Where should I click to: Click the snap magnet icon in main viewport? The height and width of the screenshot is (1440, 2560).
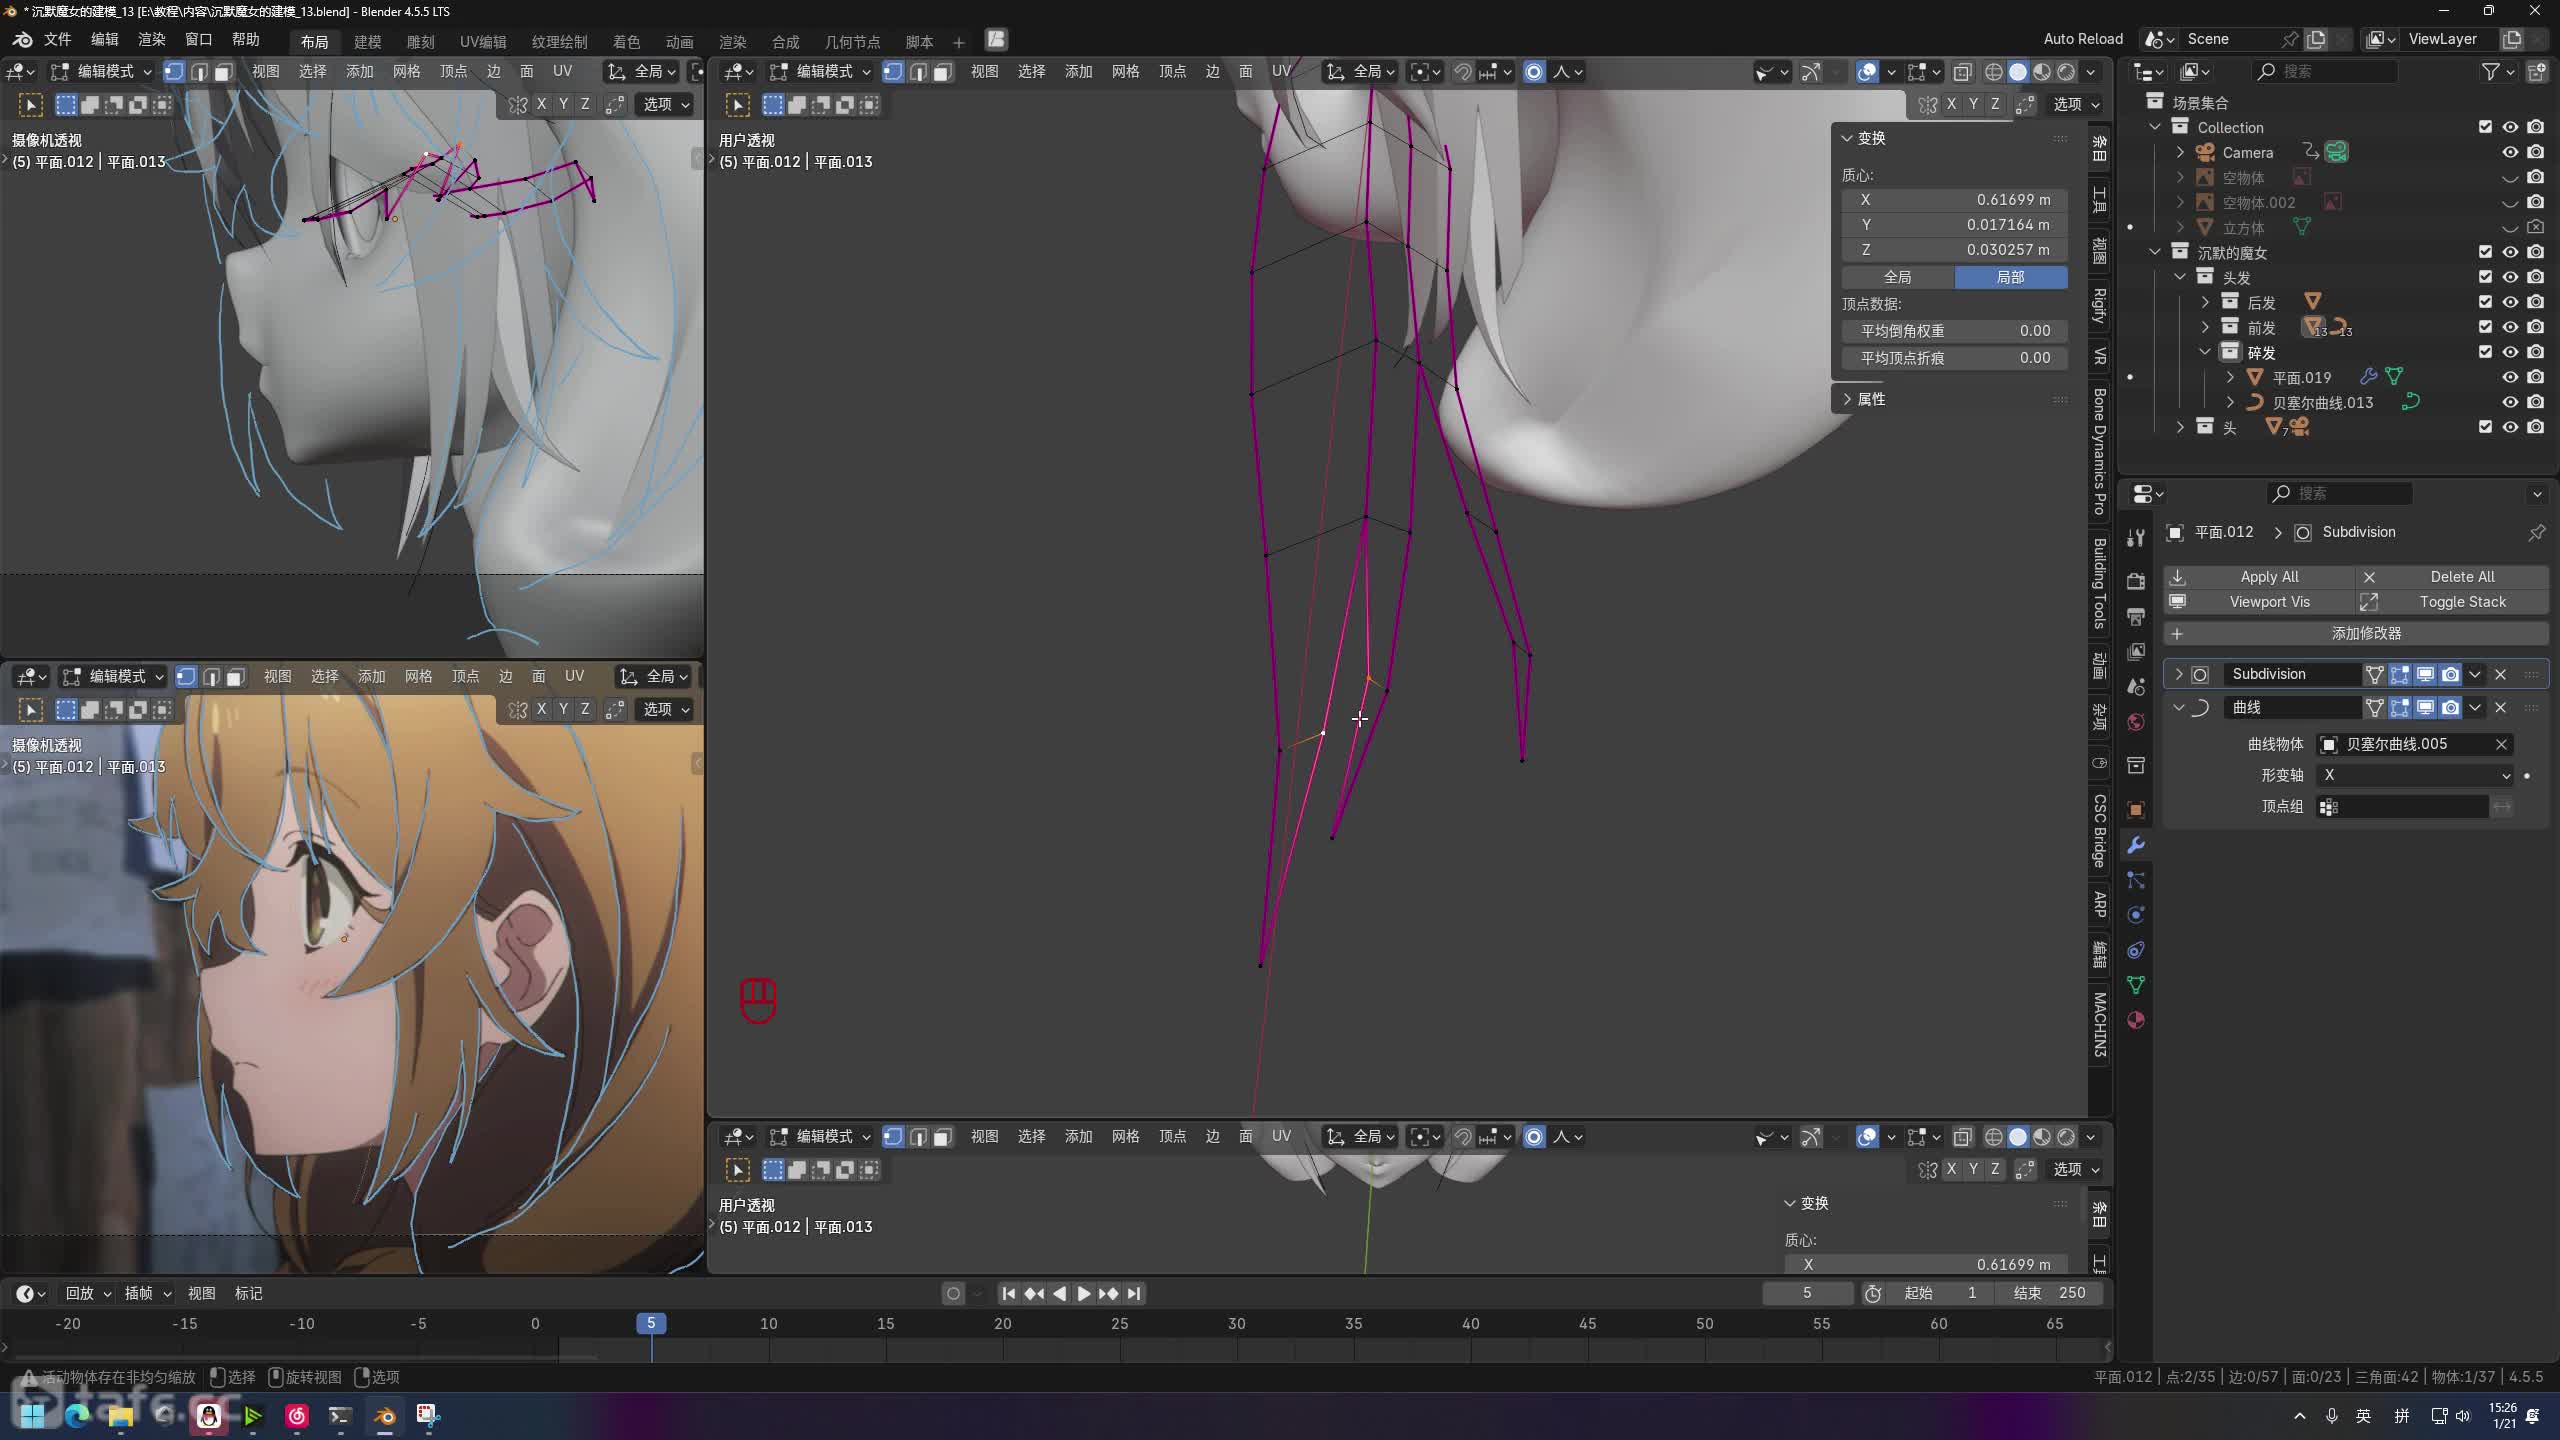coord(1462,72)
